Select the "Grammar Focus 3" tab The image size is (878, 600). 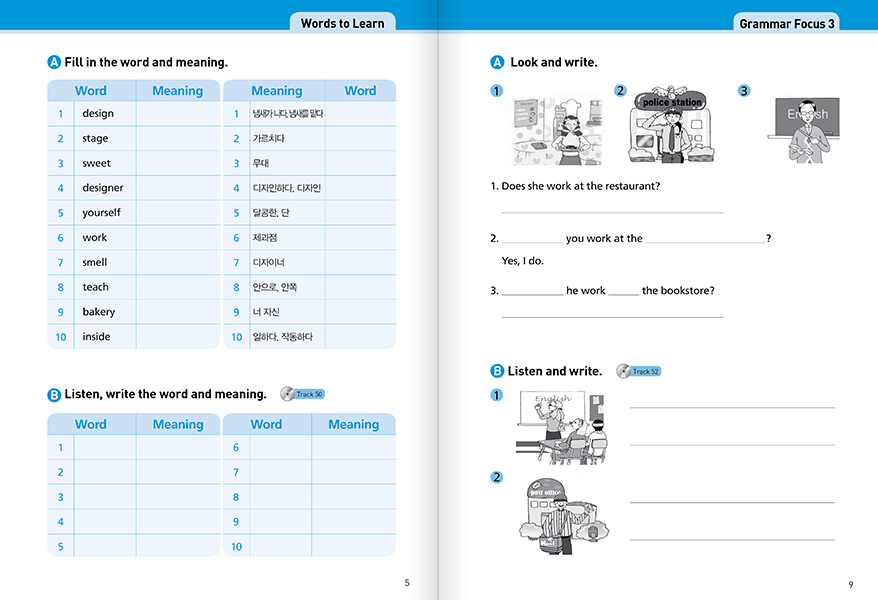(787, 23)
